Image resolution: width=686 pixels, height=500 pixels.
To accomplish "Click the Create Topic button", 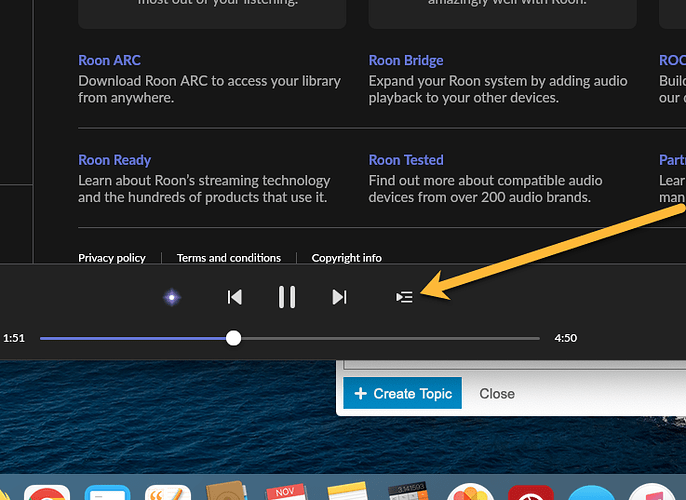I will click(x=402, y=393).
